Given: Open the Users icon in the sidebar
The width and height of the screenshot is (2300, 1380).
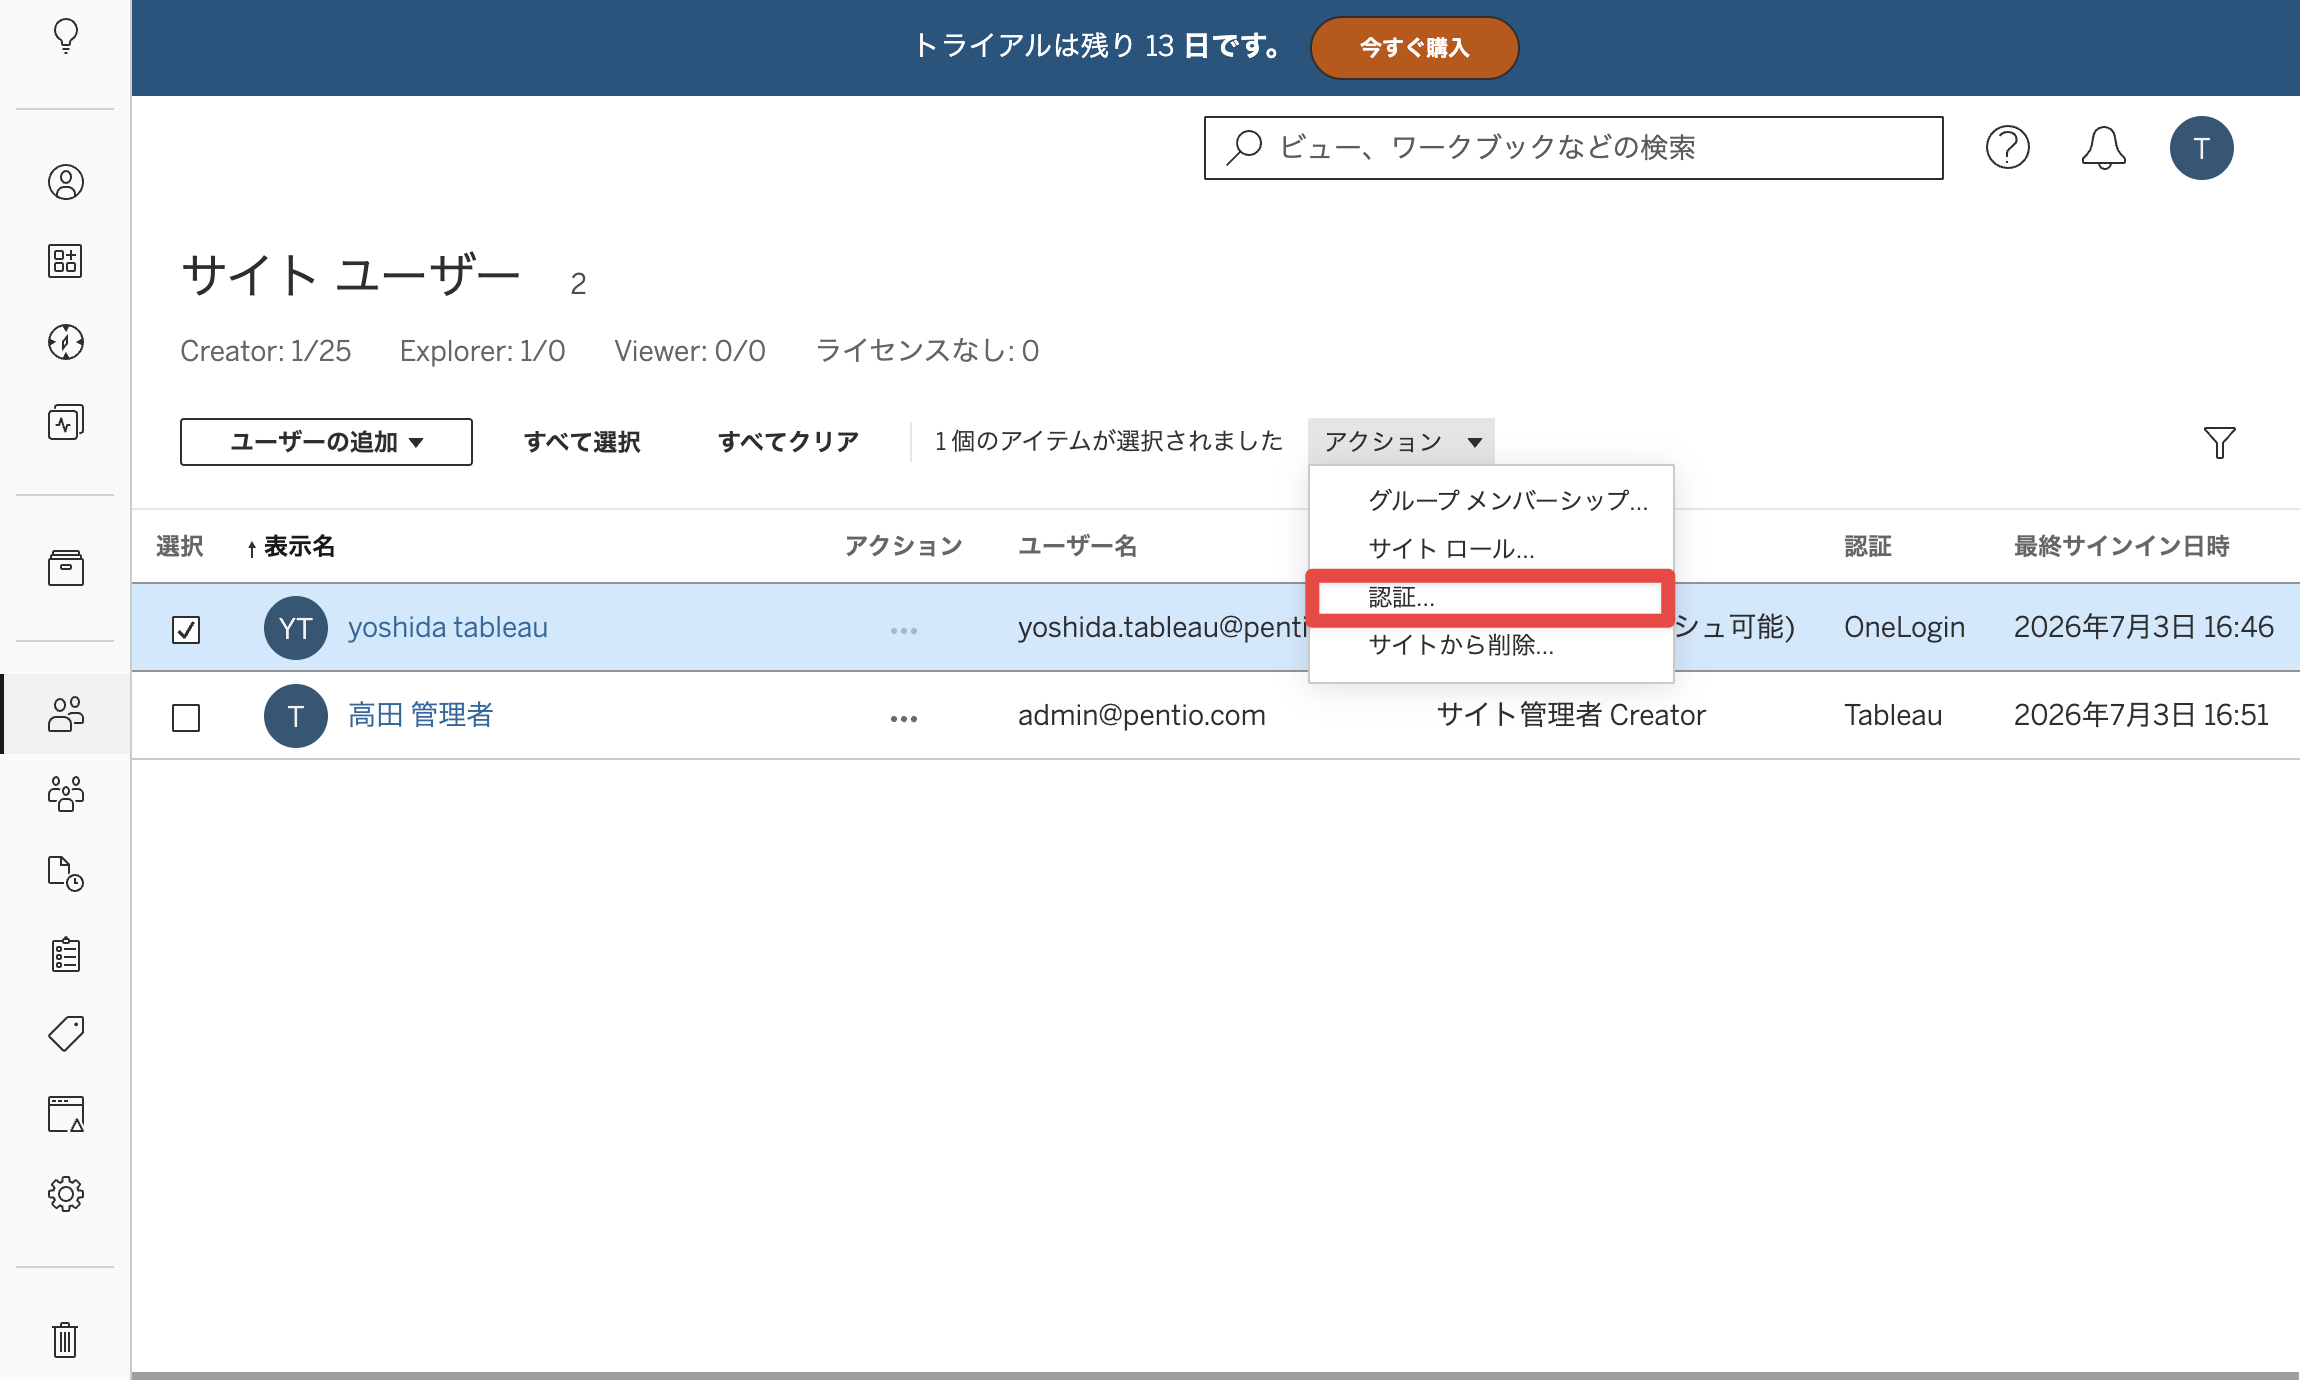Looking at the screenshot, I should [x=66, y=714].
